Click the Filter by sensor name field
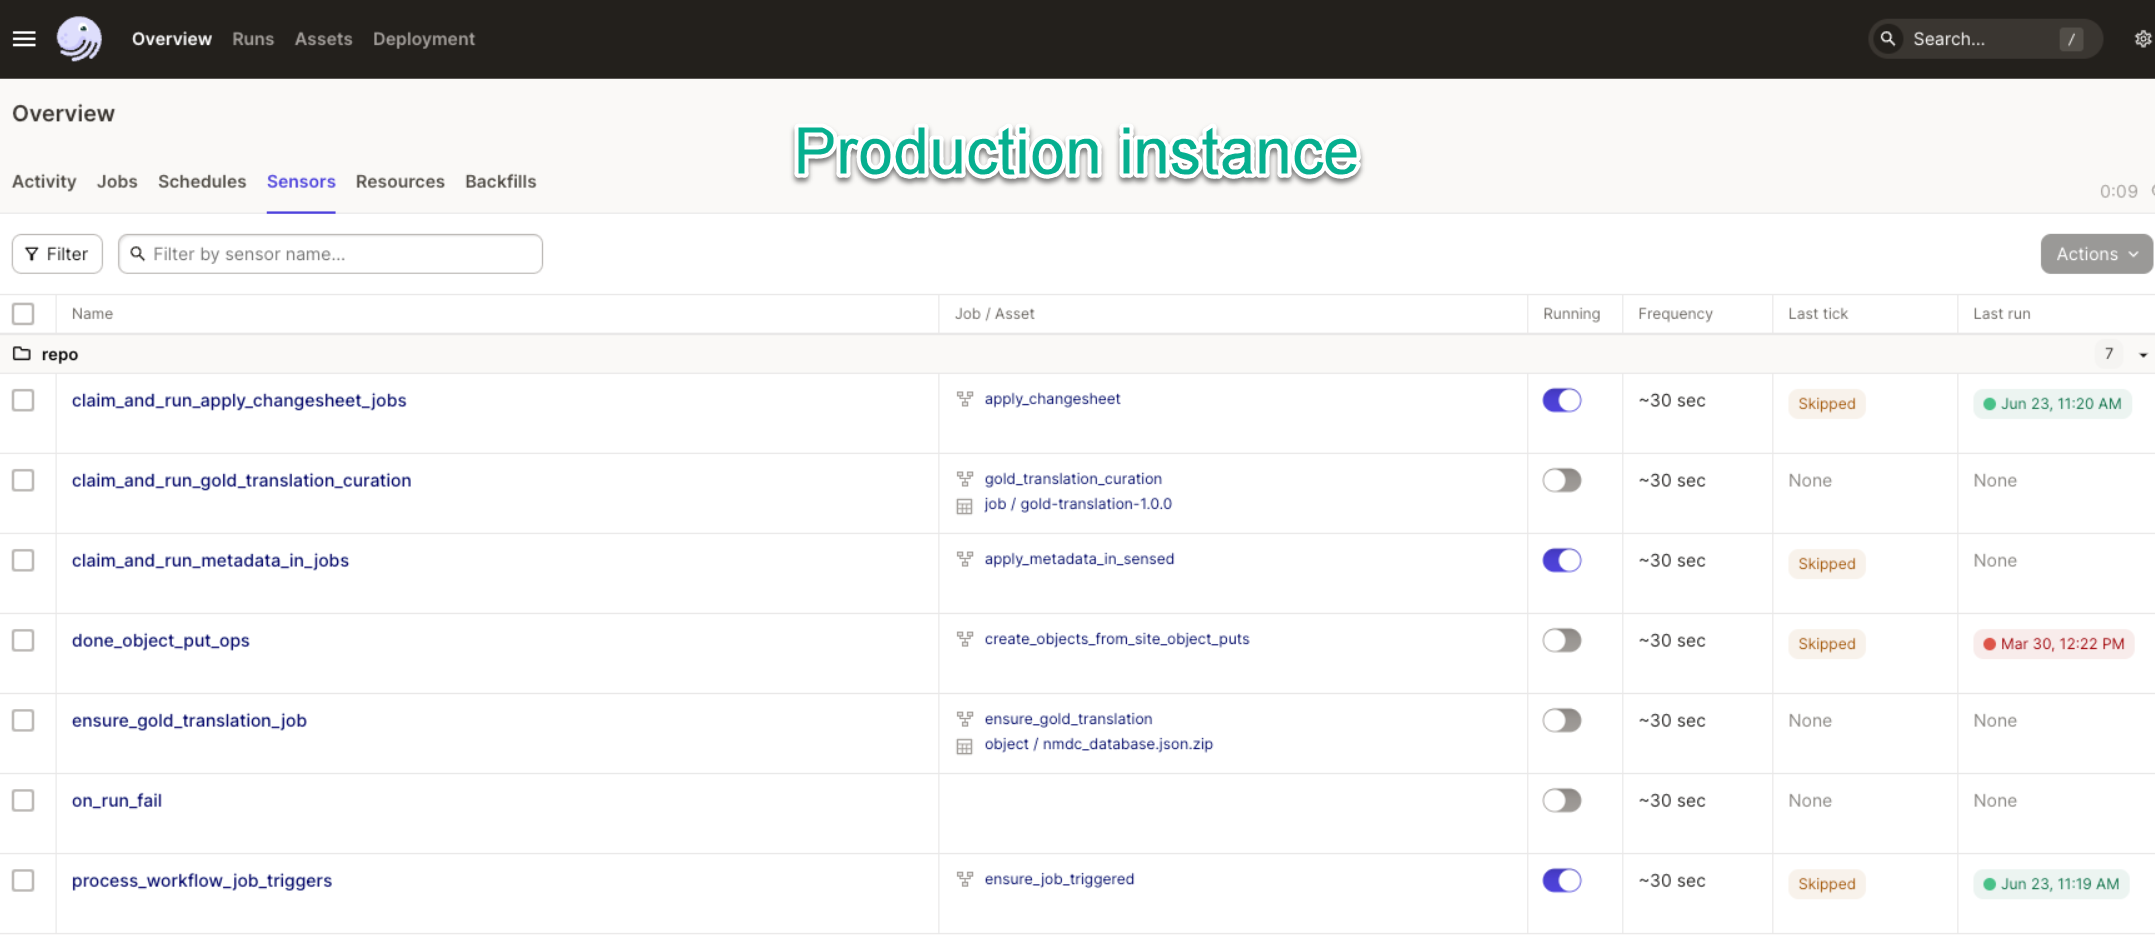The height and width of the screenshot is (943, 2155). (x=340, y=254)
